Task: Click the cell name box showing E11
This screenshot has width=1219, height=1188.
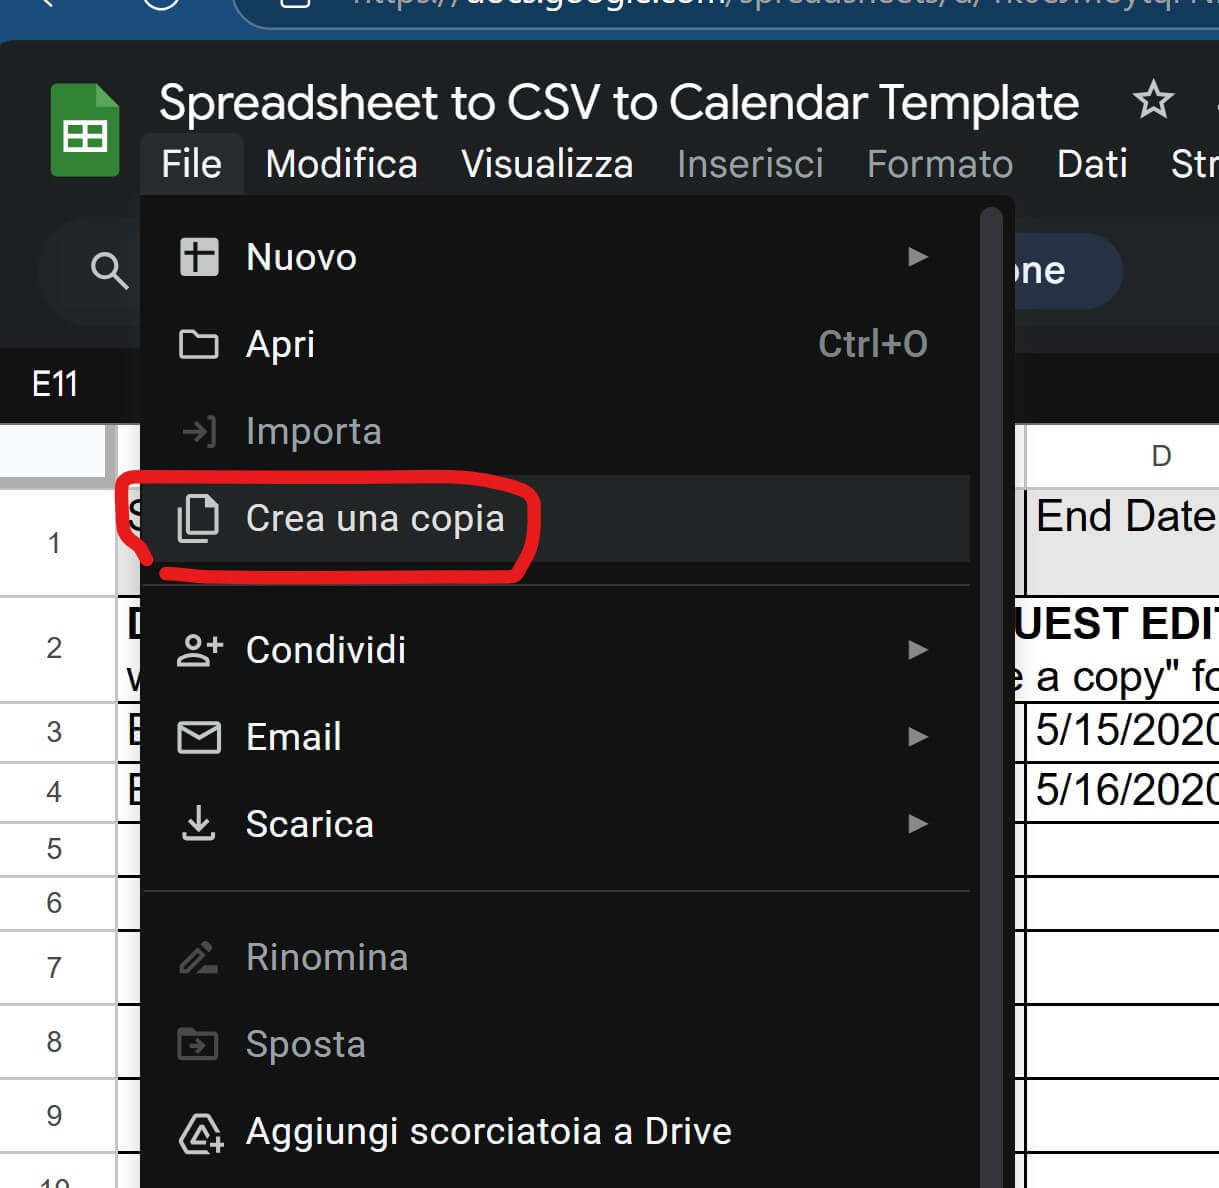Action: [55, 384]
